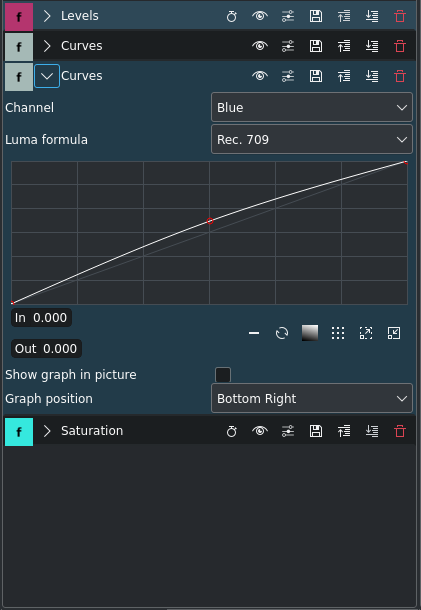This screenshot has height=610, width=421.
Task: Toggle the Saturation effect eye icon
Action: (260, 431)
